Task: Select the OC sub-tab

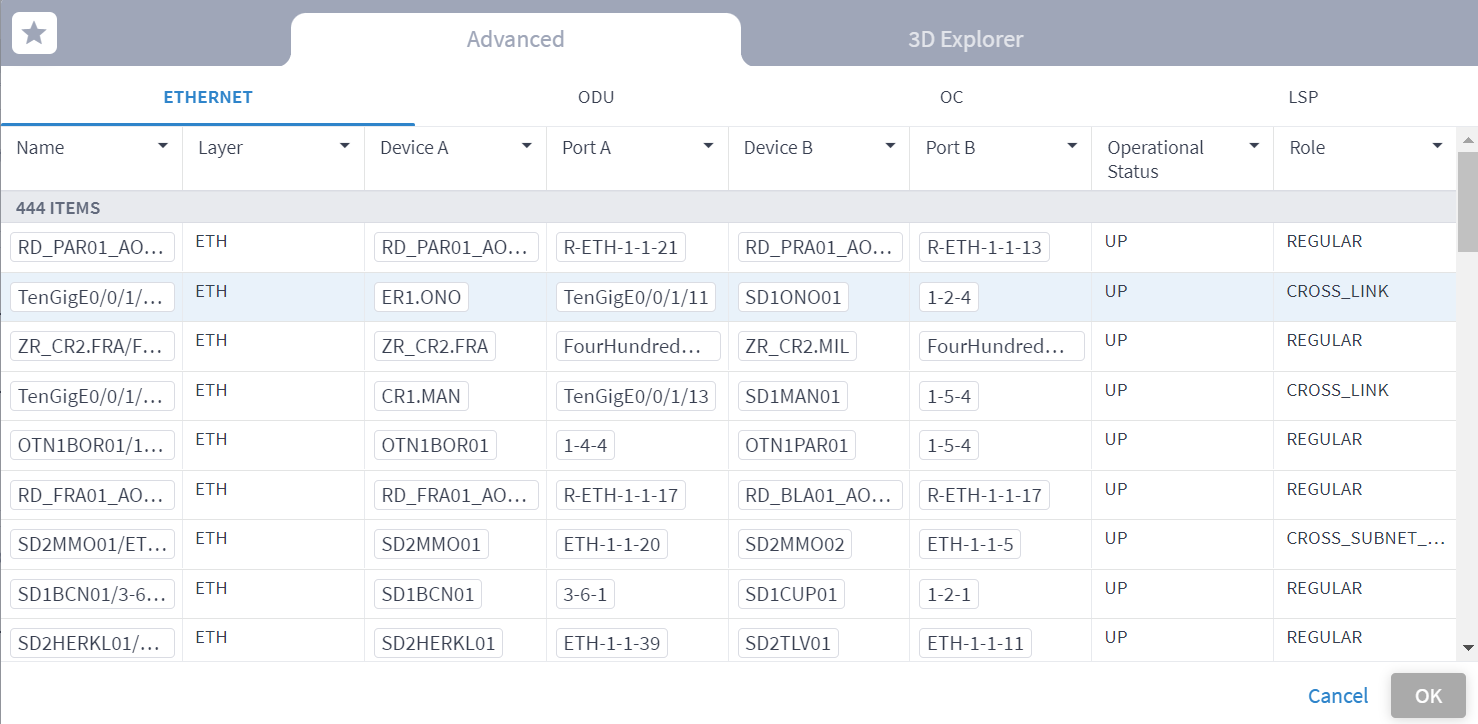Action: point(951,97)
